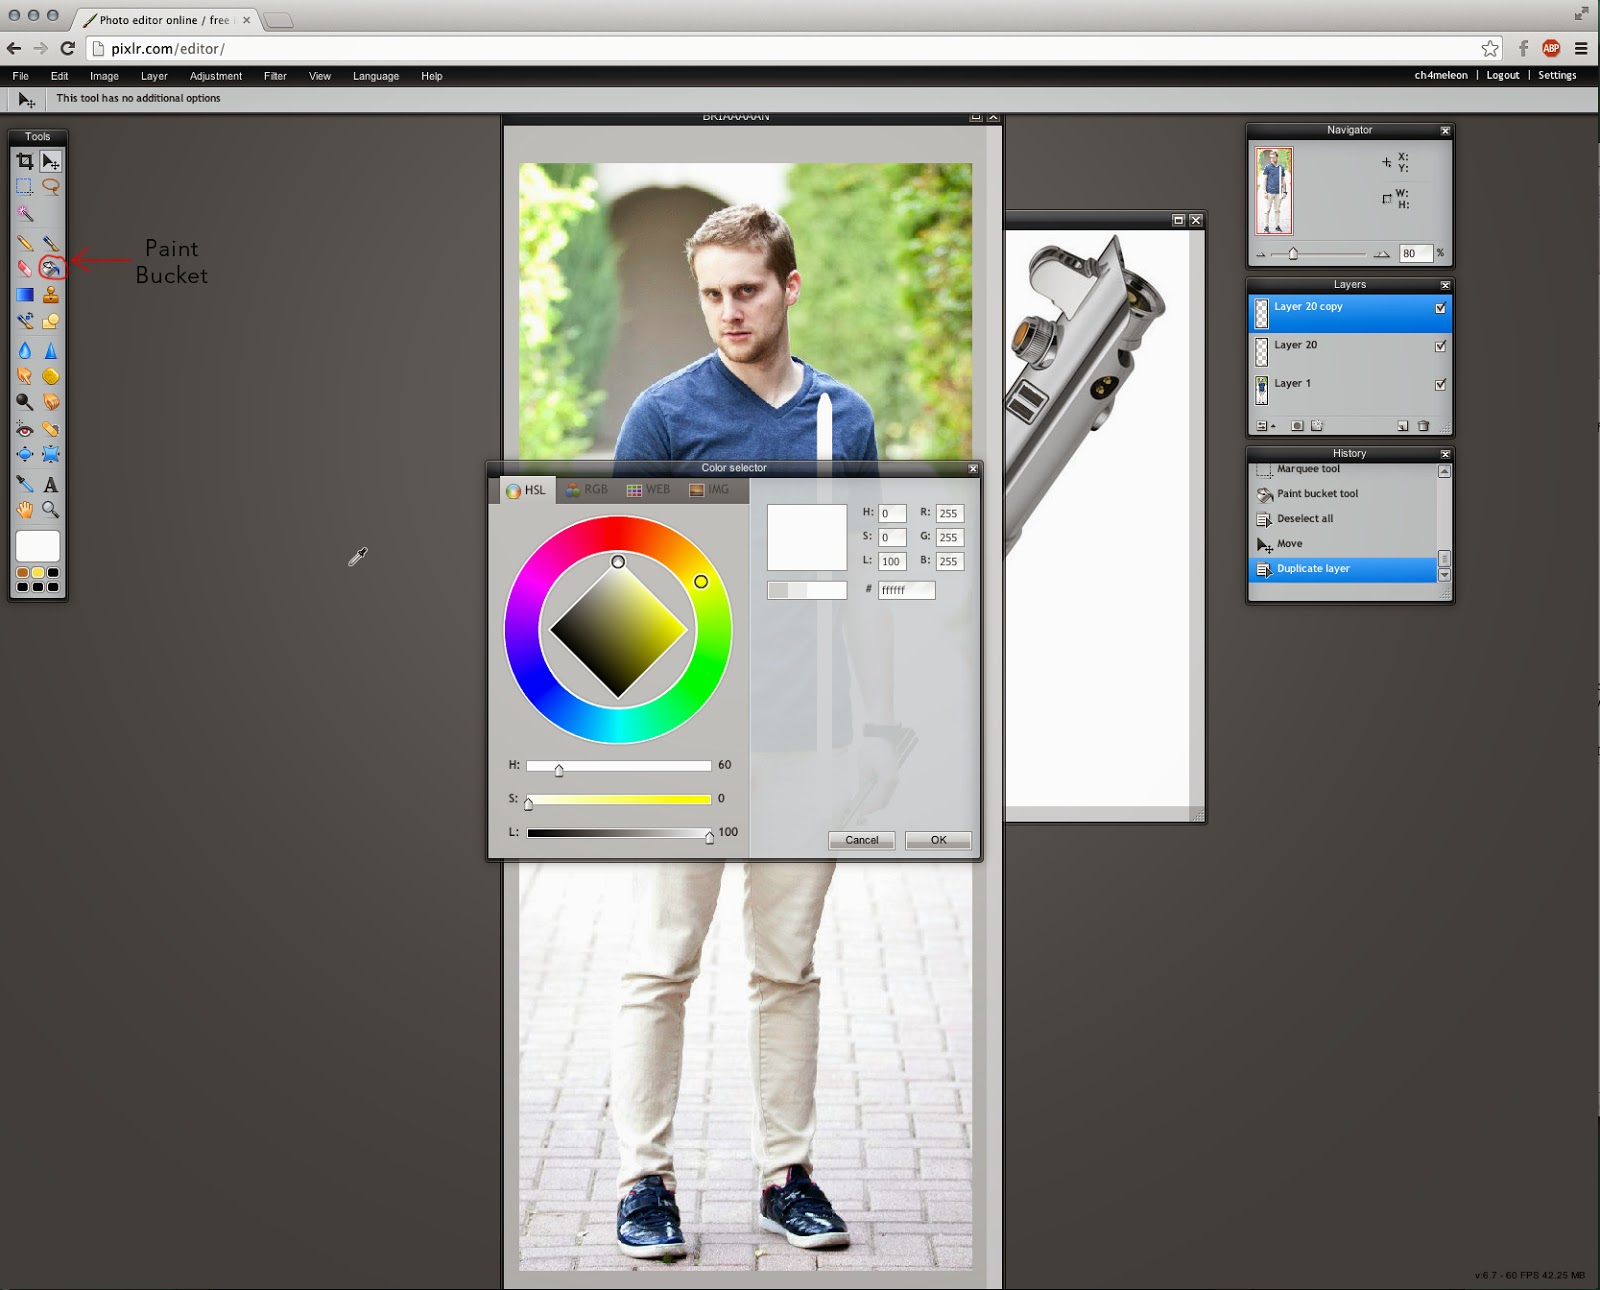Image resolution: width=1600 pixels, height=1290 pixels.
Task: Switch to RGB tab in Color selector
Action: tap(587, 490)
